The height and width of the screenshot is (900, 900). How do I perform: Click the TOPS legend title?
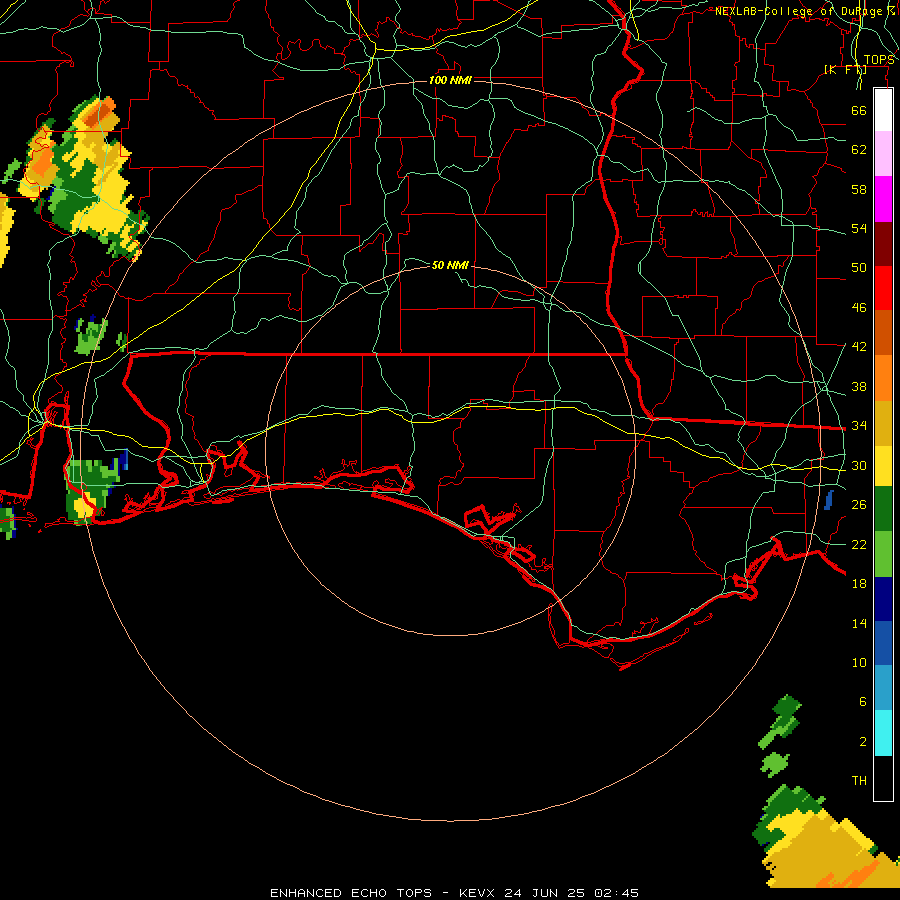pos(879,60)
